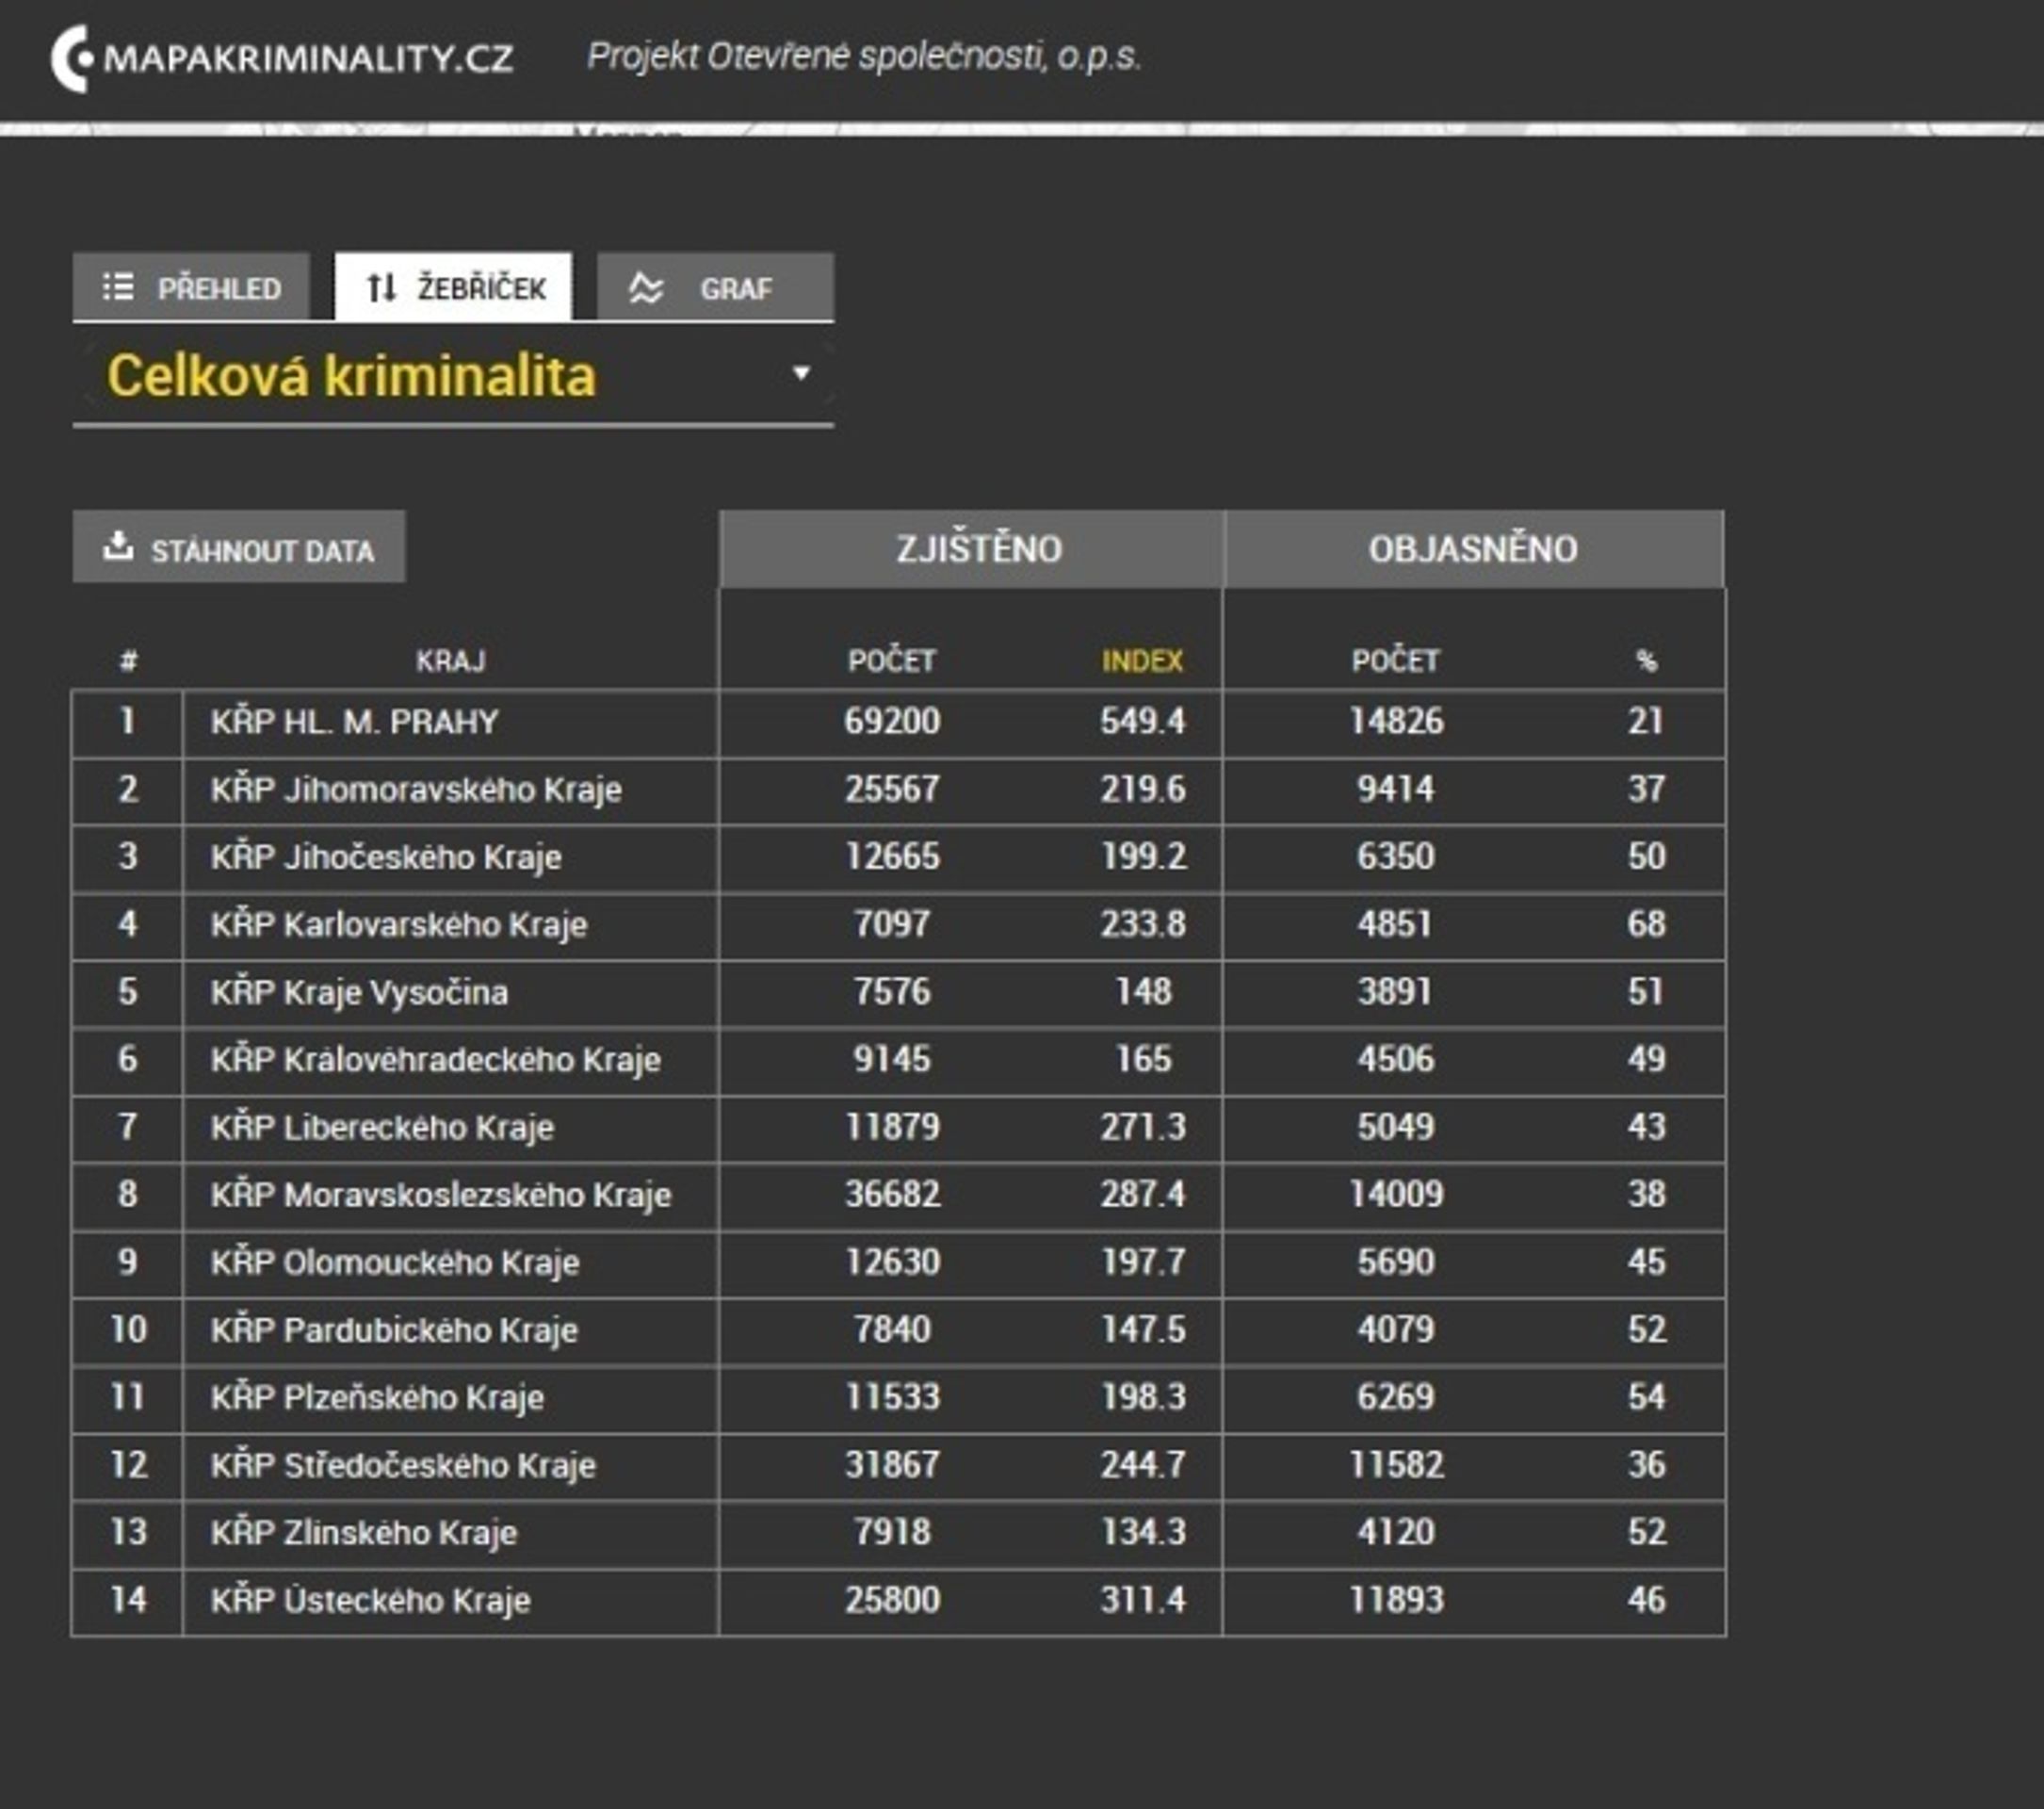Click the value 36682 for Moravskoslezský

(892, 1194)
